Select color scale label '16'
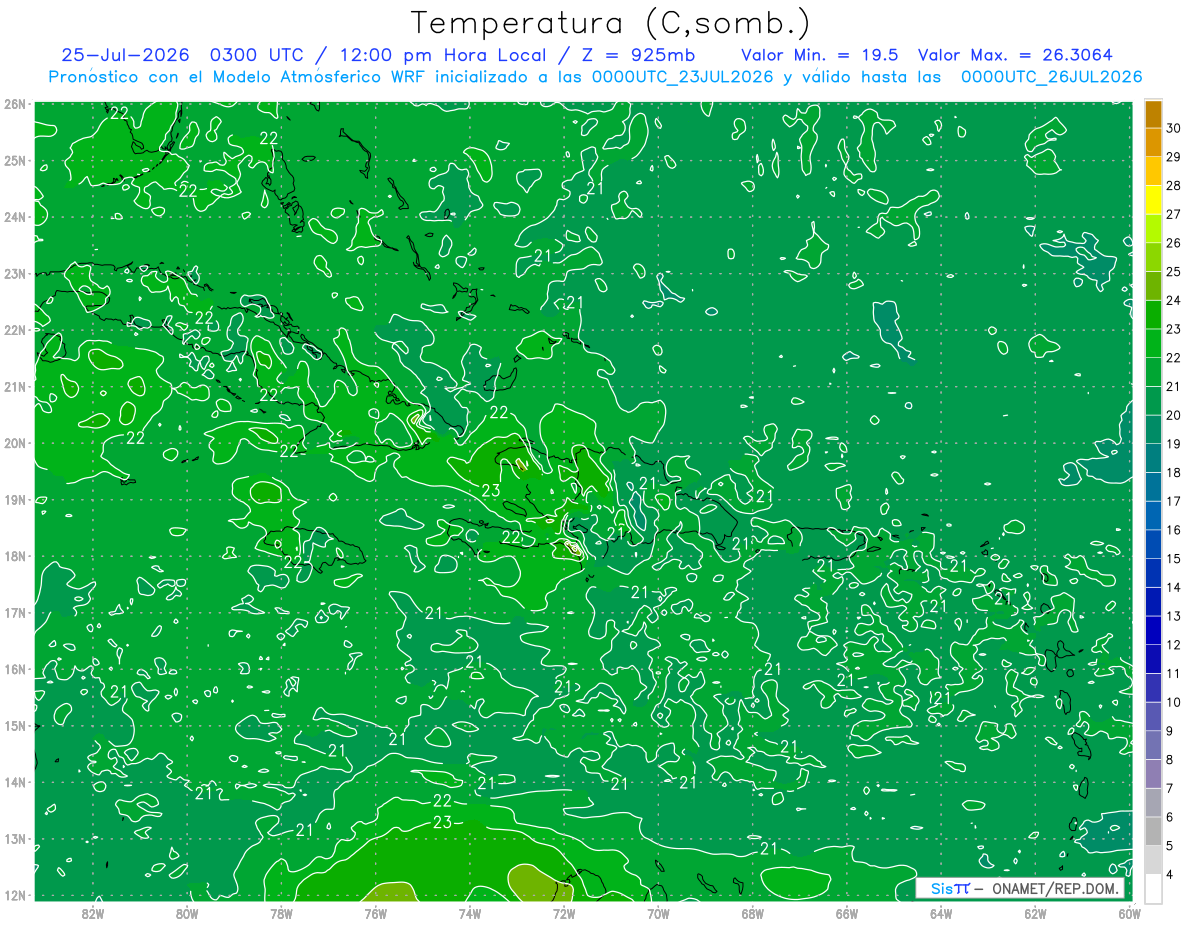This screenshot has width=1200, height=927. [1173, 530]
